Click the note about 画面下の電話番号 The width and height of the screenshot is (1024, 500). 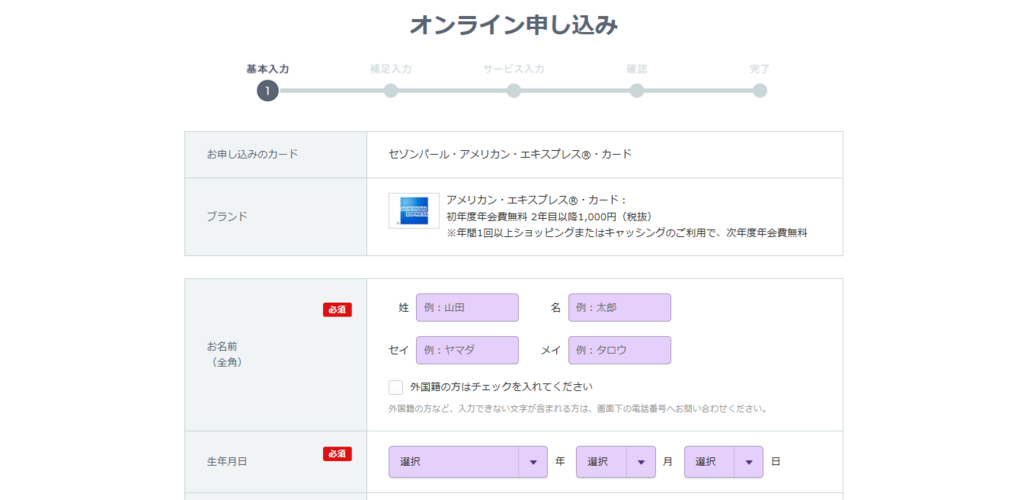(x=577, y=409)
